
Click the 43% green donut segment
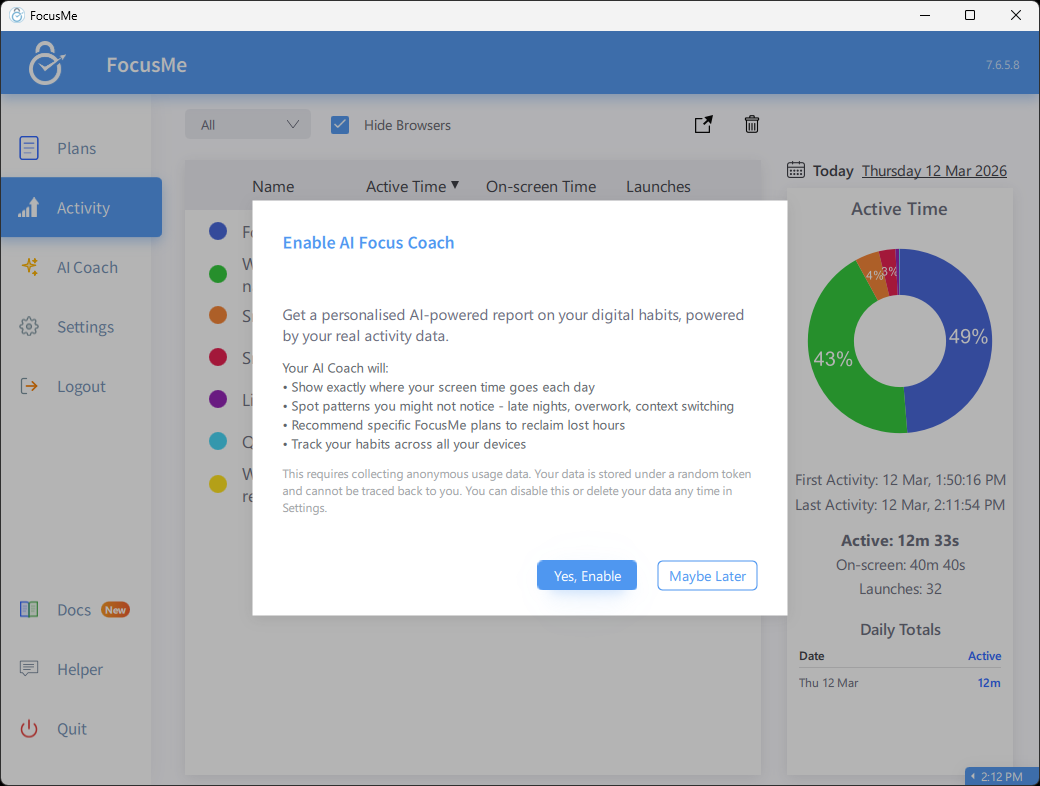pos(832,360)
